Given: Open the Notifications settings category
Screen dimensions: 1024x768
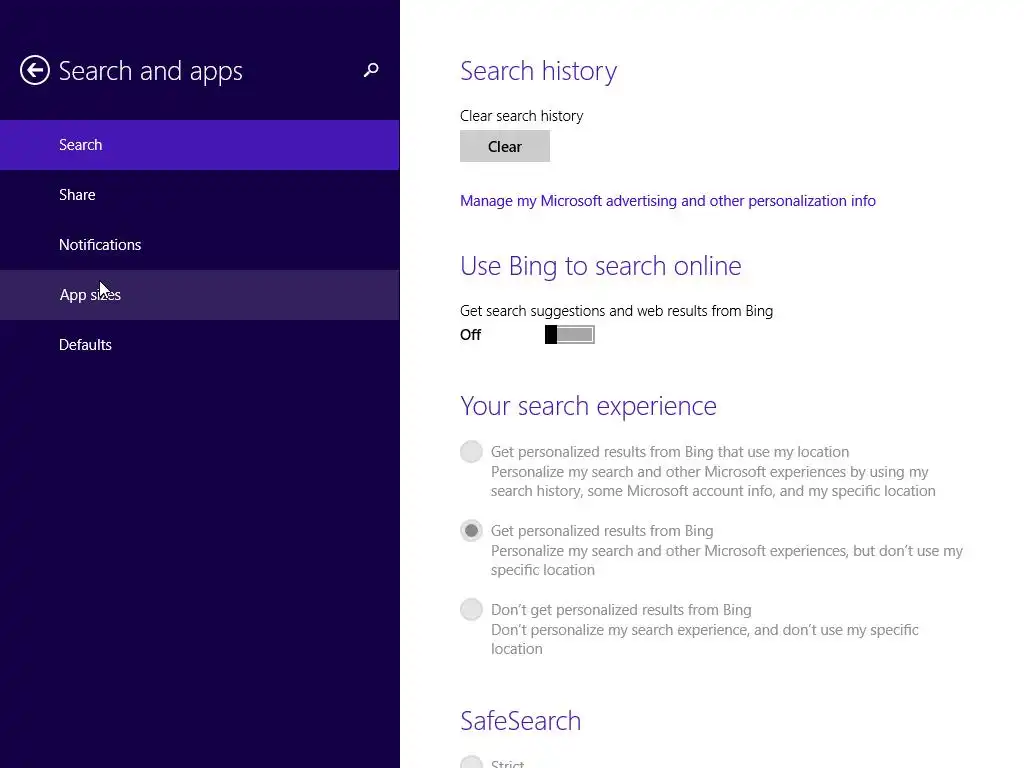Looking at the screenshot, I should point(199,245).
